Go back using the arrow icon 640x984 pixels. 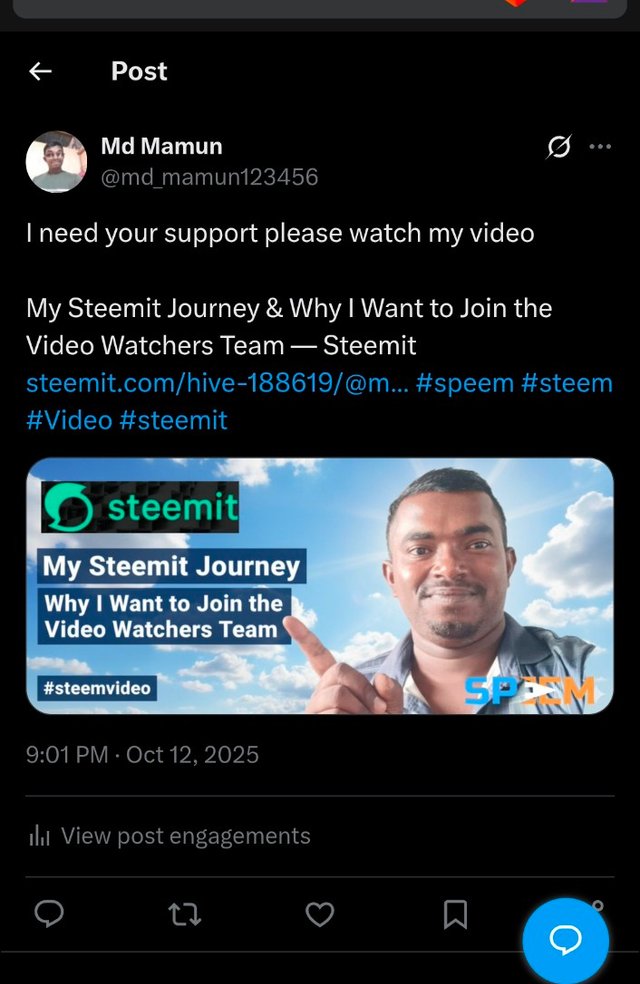point(40,72)
